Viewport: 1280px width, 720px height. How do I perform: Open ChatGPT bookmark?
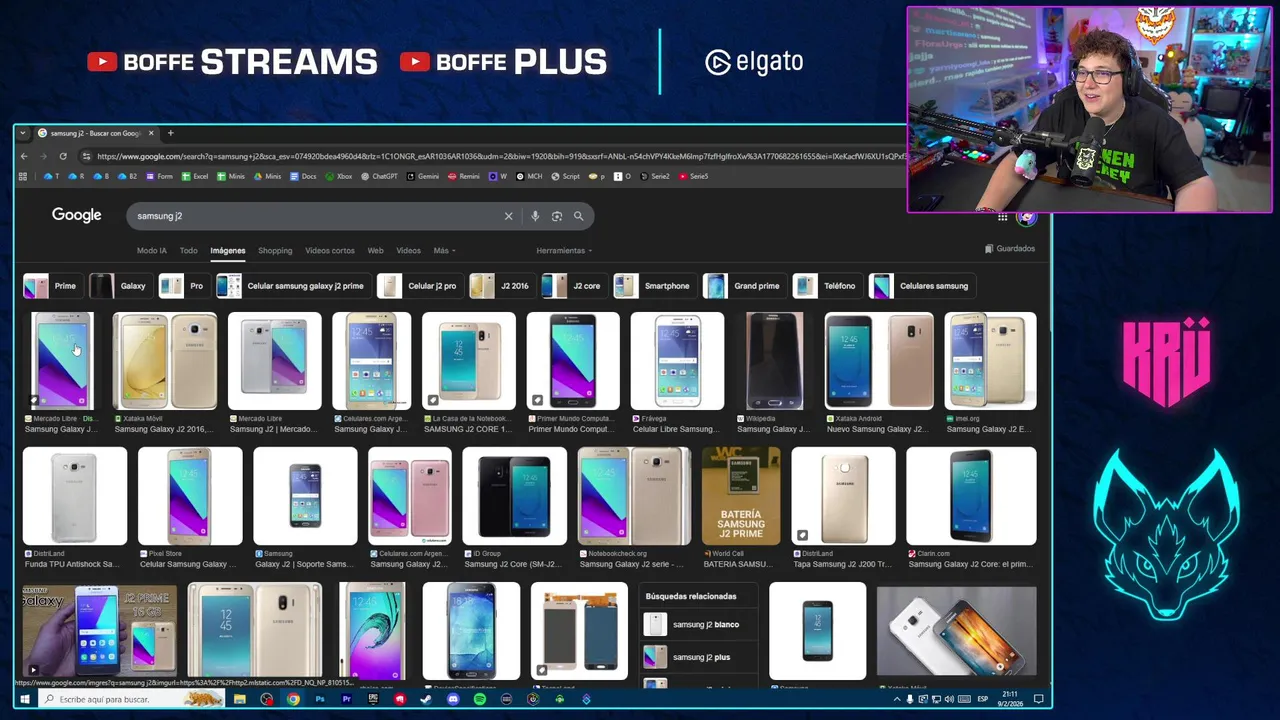pyautogui.click(x=379, y=176)
